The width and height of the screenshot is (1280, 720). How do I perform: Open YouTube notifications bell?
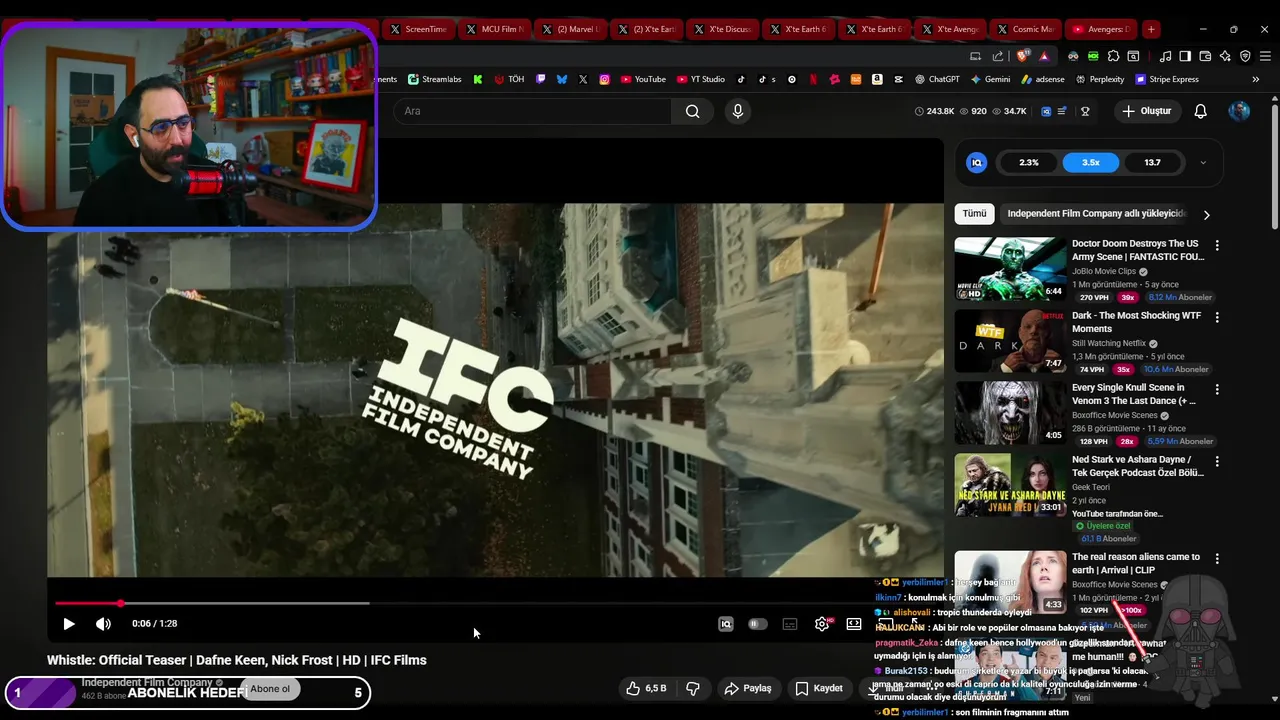[1200, 111]
